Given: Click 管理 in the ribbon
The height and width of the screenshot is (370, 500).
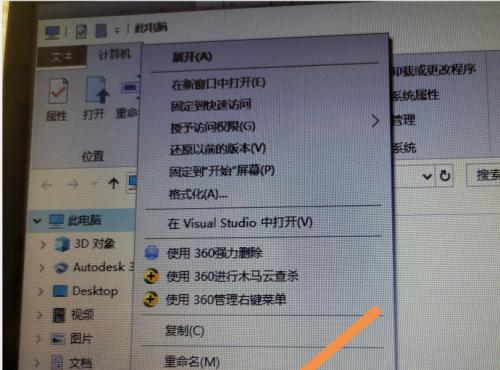Looking at the screenshot, I should point(404,120).
